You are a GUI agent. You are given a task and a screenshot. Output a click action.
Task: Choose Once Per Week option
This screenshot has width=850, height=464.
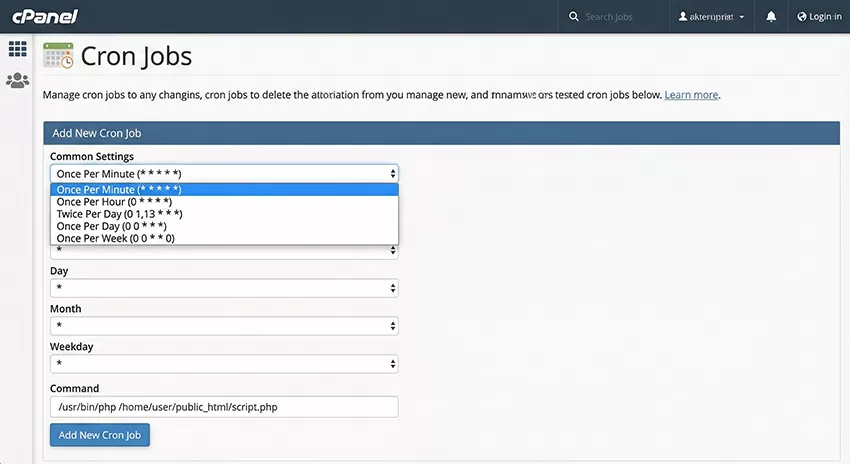click(224, 239)
